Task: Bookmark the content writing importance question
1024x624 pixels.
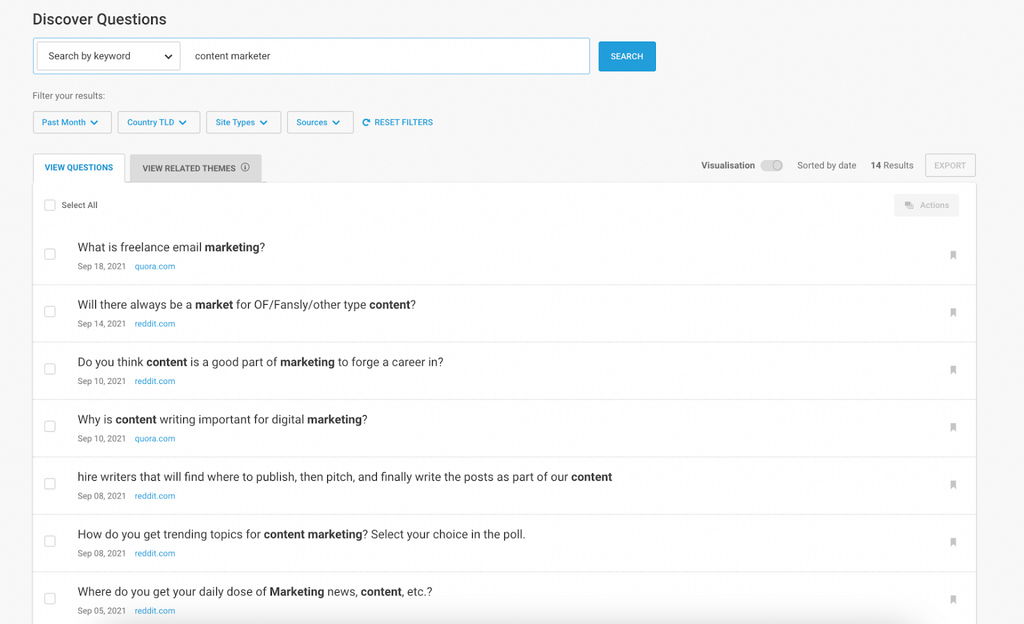Action: pos(953,427)
